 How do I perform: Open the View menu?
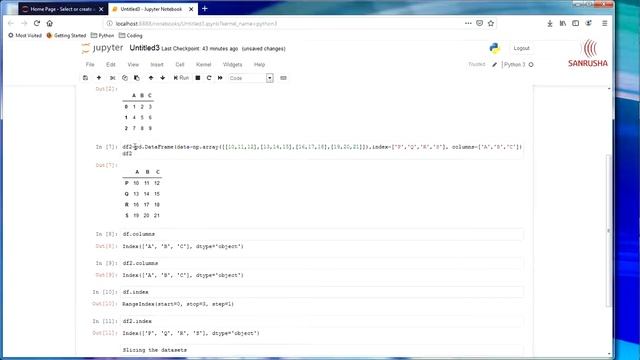[133, 64]
